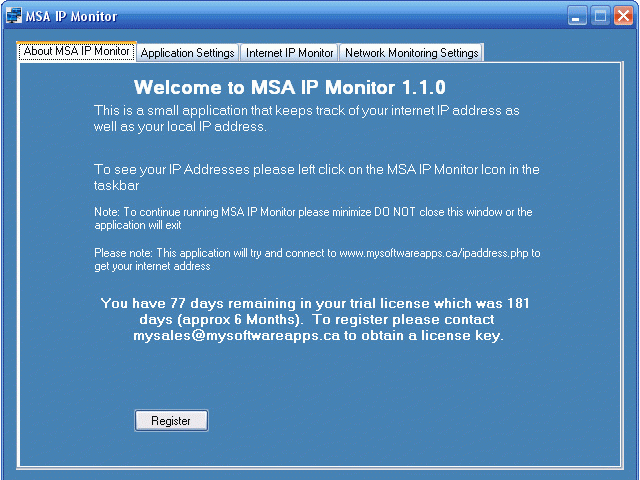This screenshot has width=640, height=480.
Task: Click the small application description paragraph
Action: tap(307, 118)
